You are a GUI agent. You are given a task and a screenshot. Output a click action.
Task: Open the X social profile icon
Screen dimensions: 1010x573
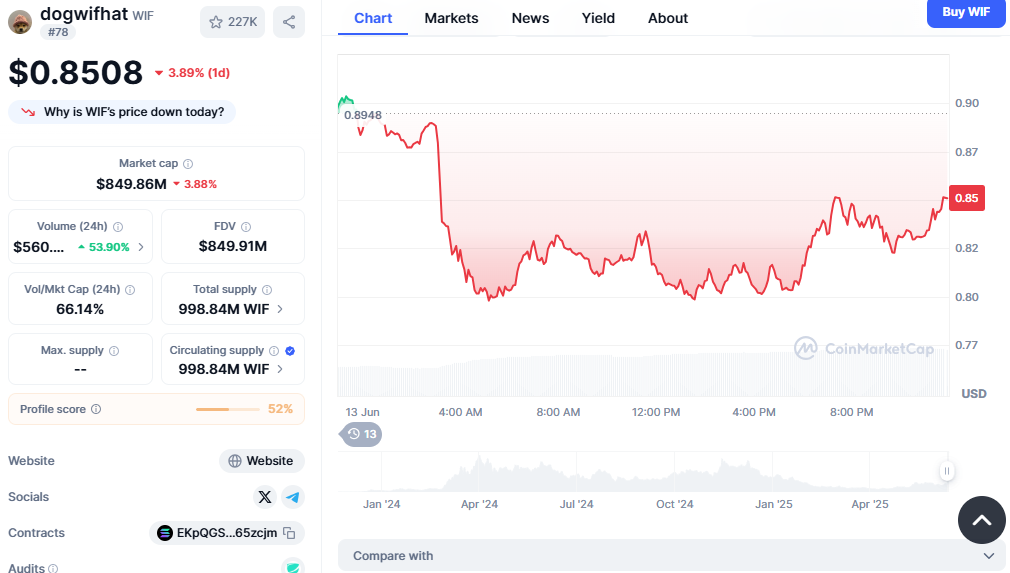point(265,497)
